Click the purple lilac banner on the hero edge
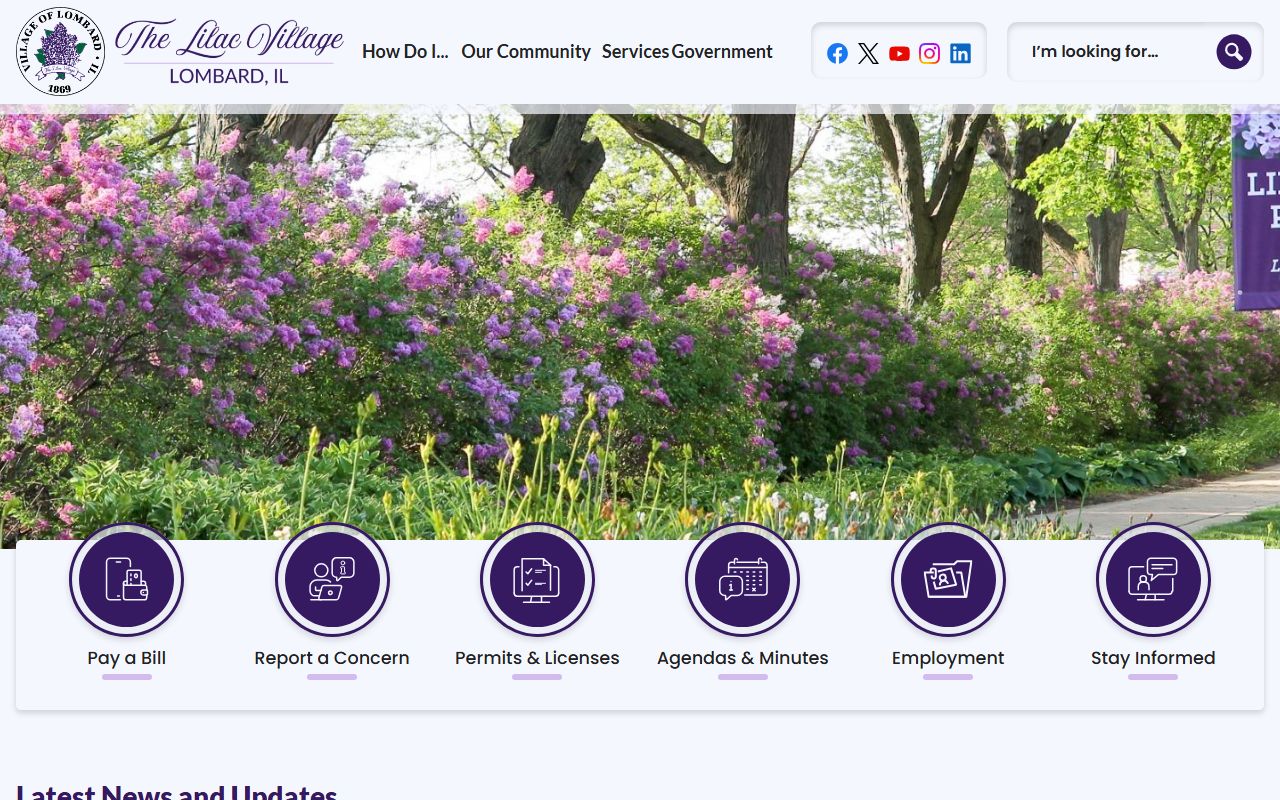Viewport: 1280px width, 800px height. pyautogui.click(x=1256, y=208)
